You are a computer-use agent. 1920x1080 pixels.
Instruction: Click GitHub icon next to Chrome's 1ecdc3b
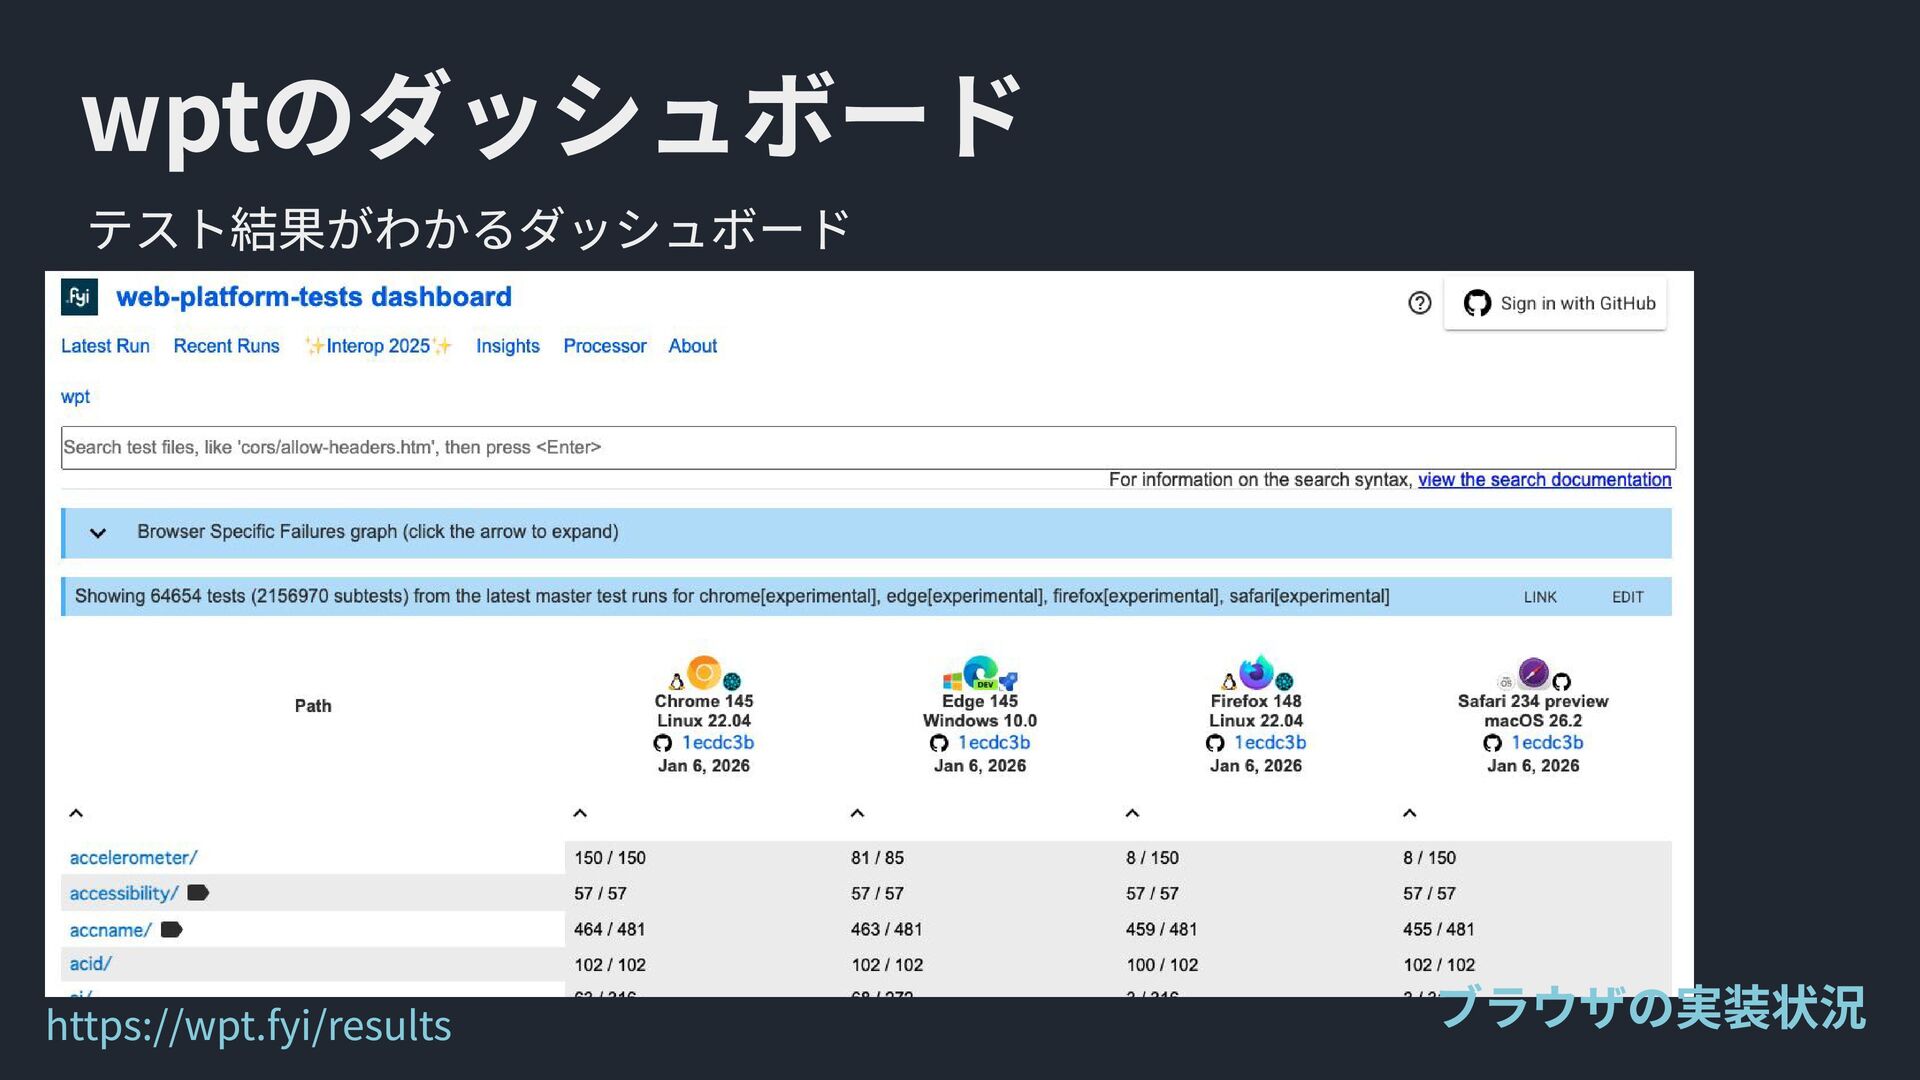[662, 743]
